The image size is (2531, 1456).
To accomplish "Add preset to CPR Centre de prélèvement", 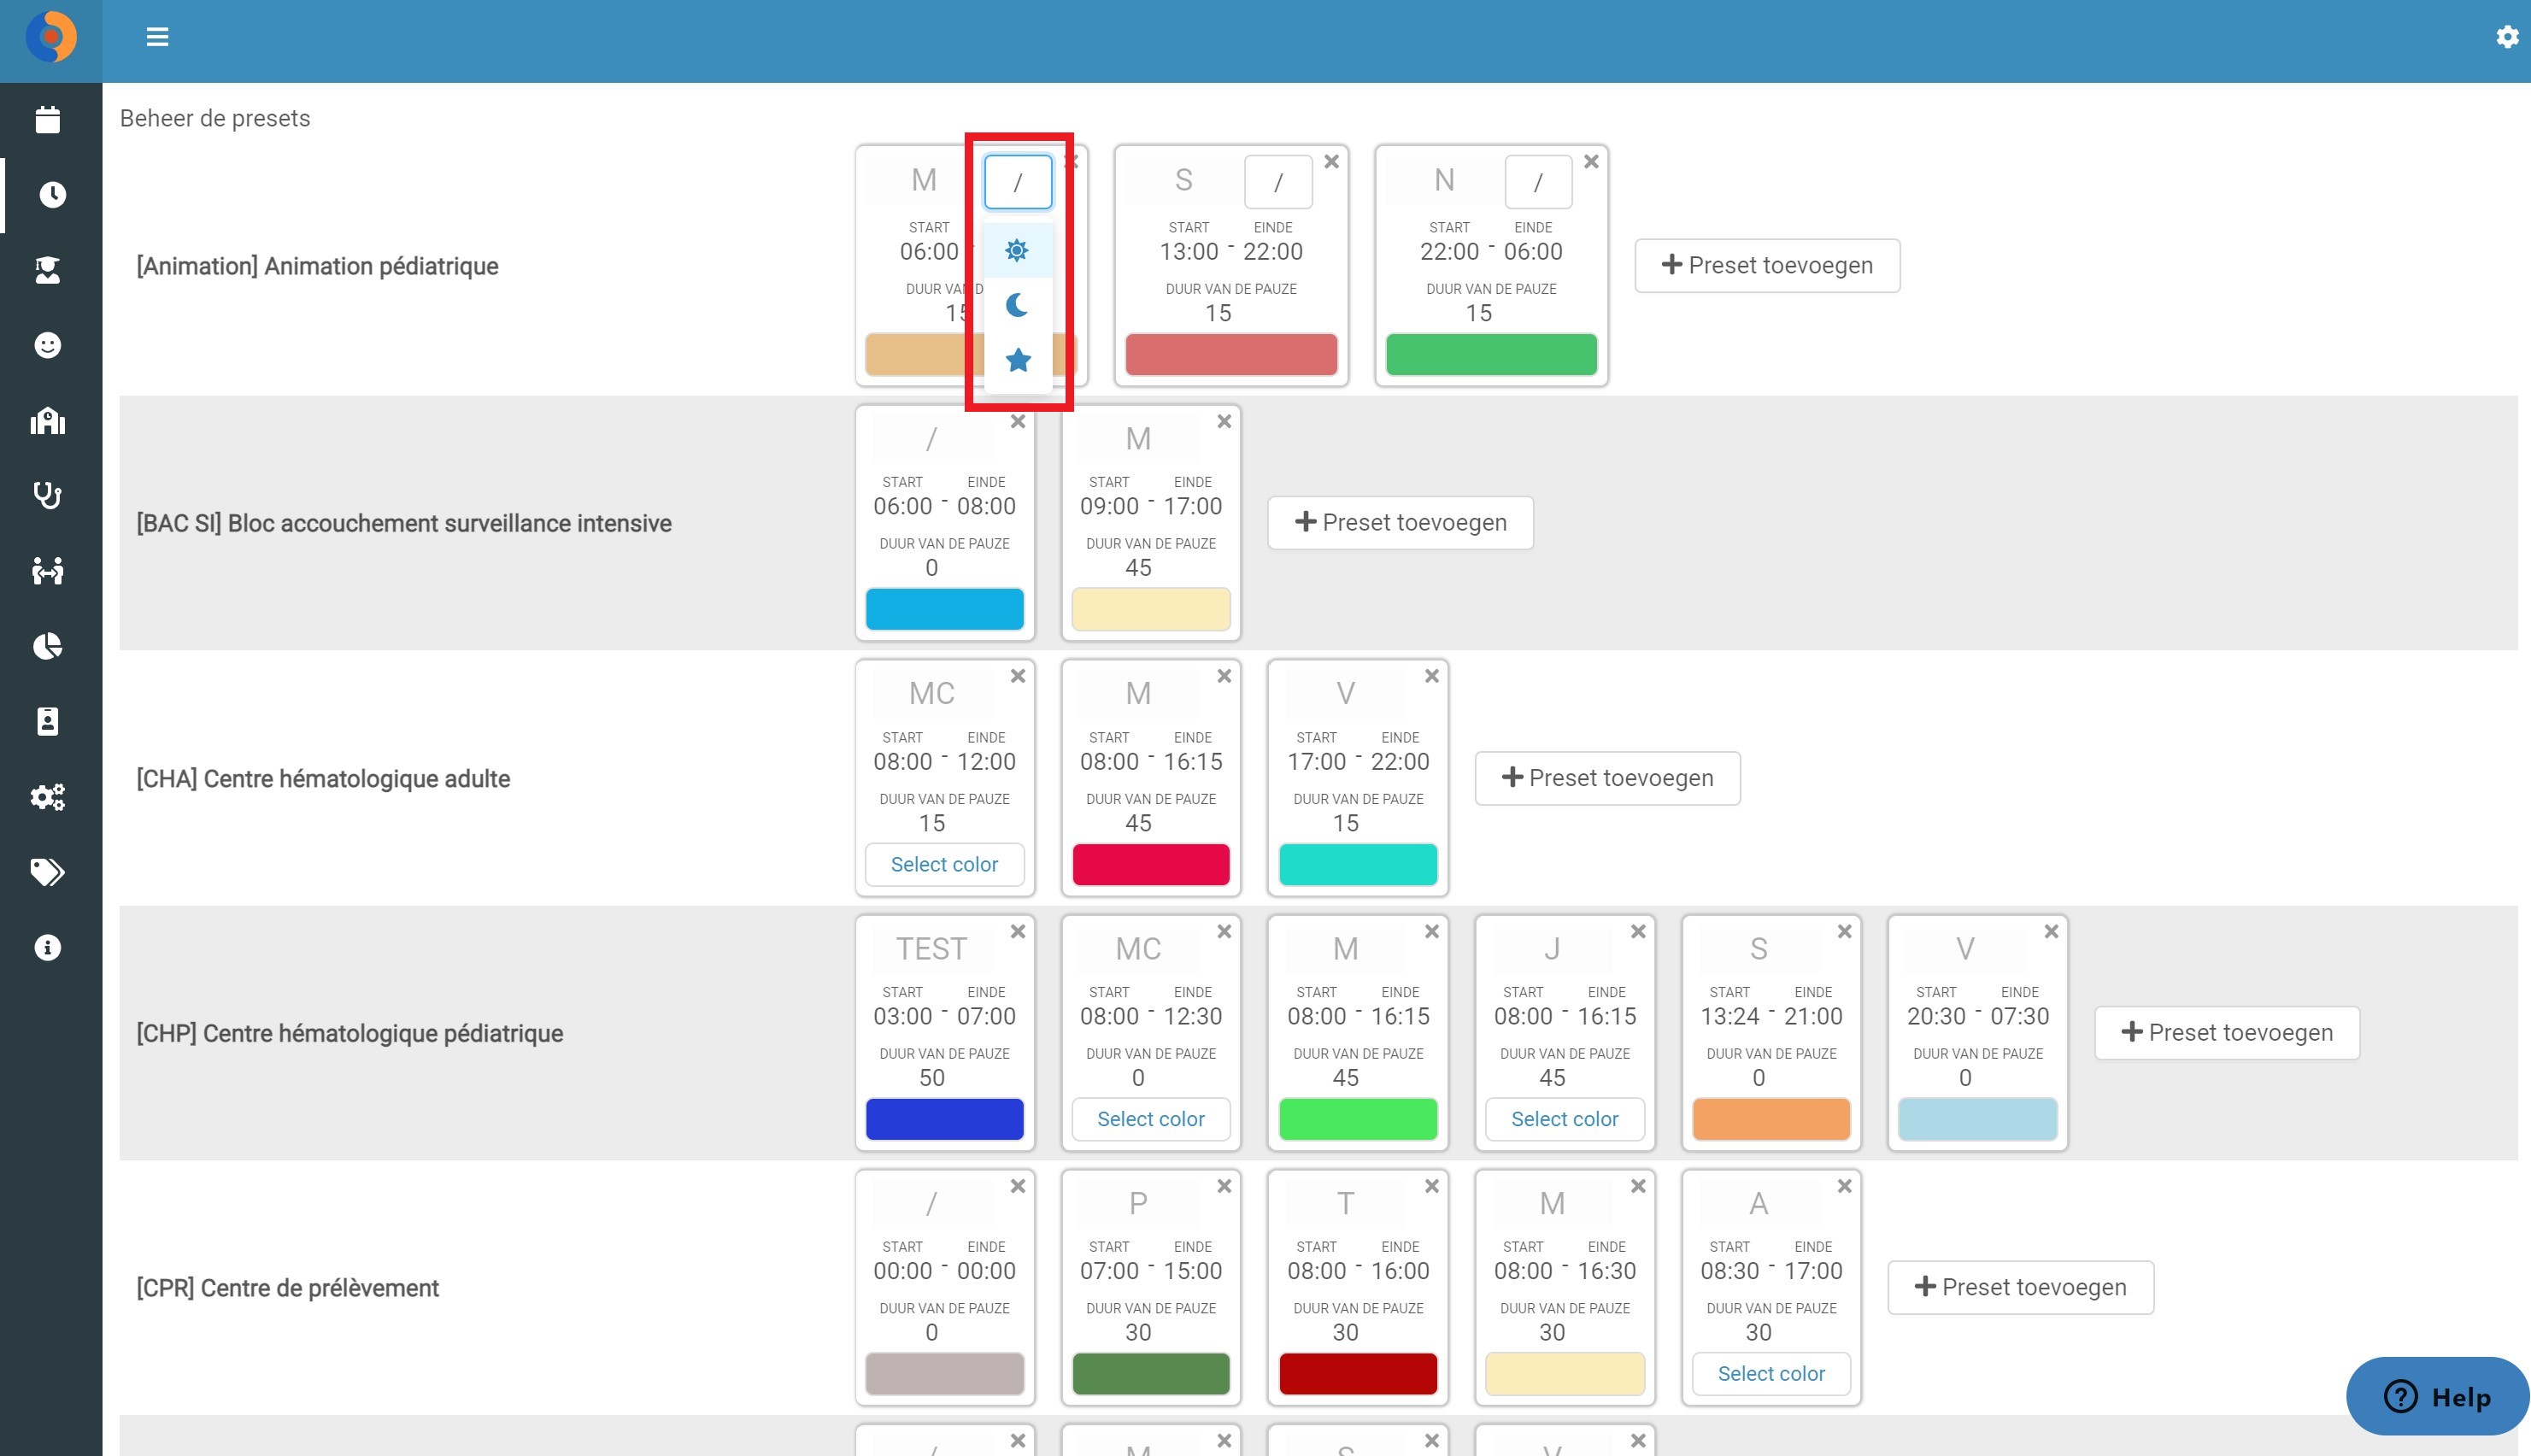I will [x=2020, y=1287].
